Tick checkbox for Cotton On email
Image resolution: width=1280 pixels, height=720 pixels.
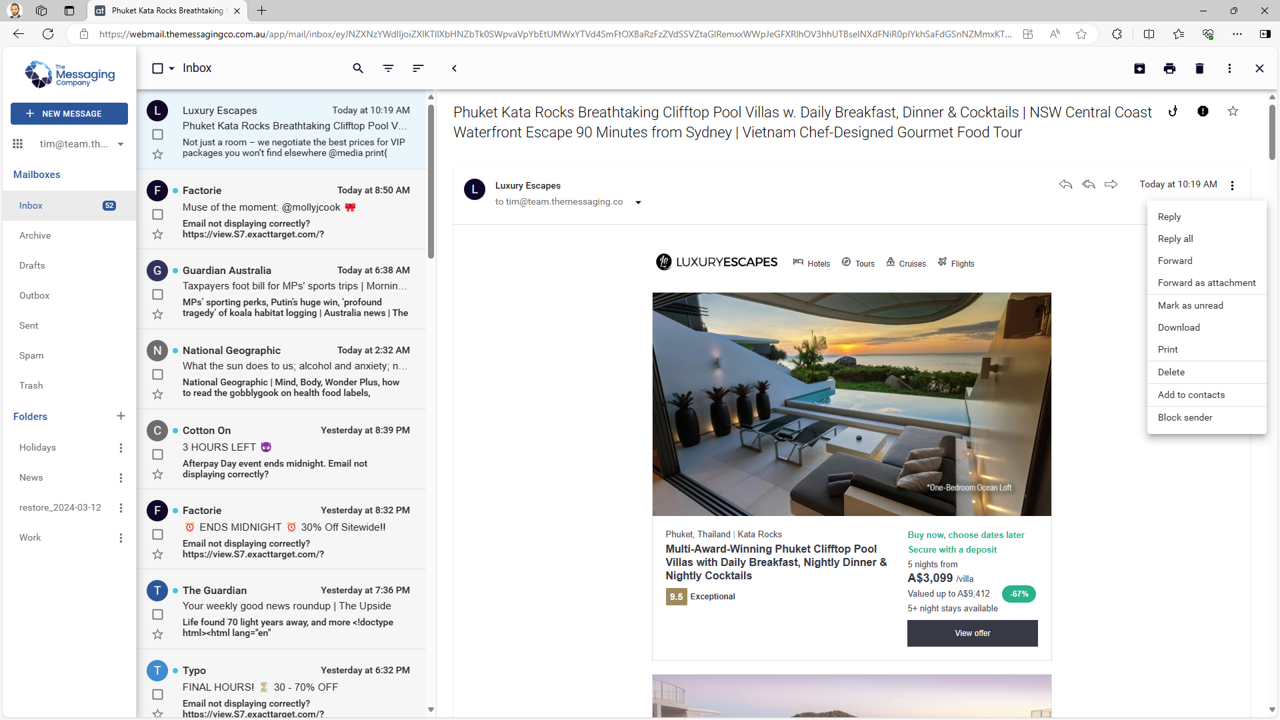coord(157,455)
